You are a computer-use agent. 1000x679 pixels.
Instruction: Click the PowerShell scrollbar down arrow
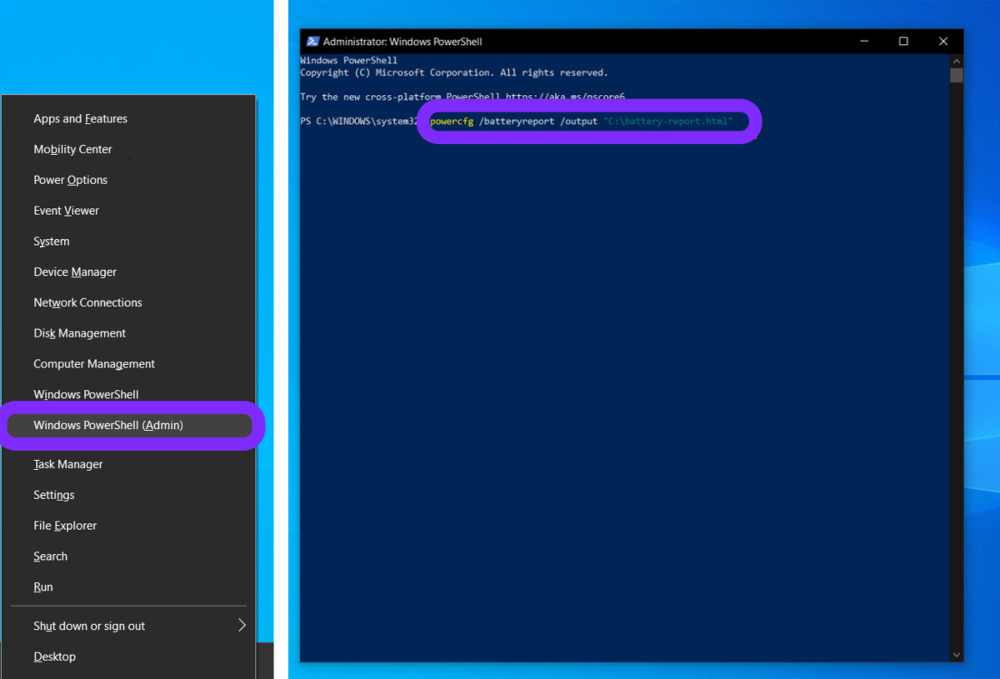(956, 655)
